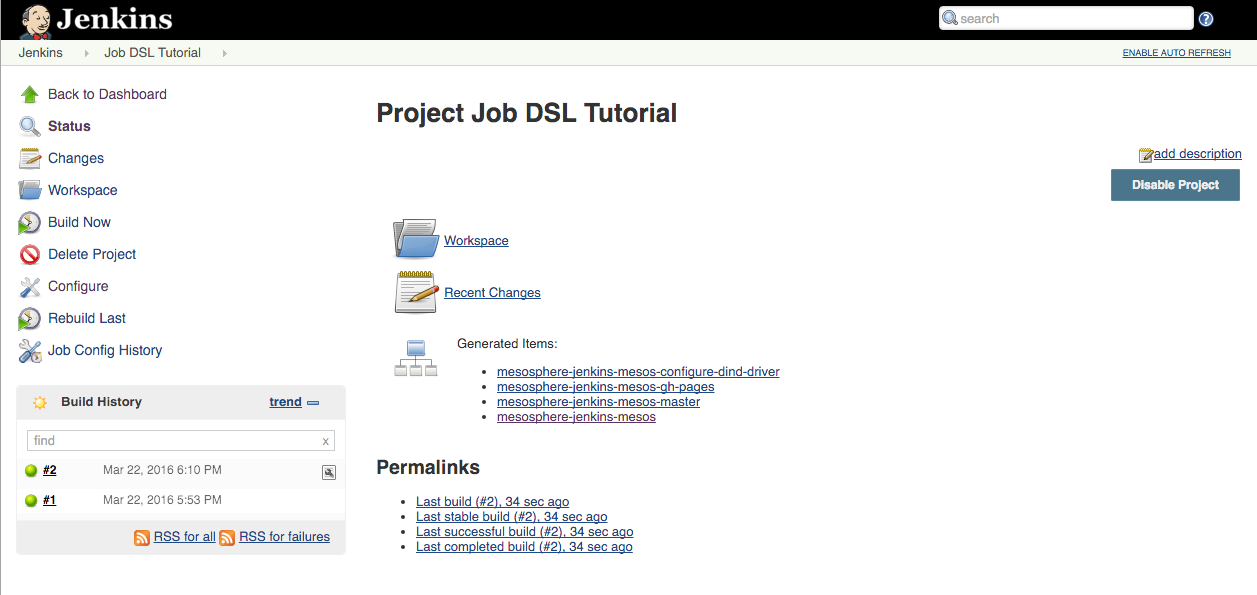Open the Build History trend link

click(x=285, y=402)
